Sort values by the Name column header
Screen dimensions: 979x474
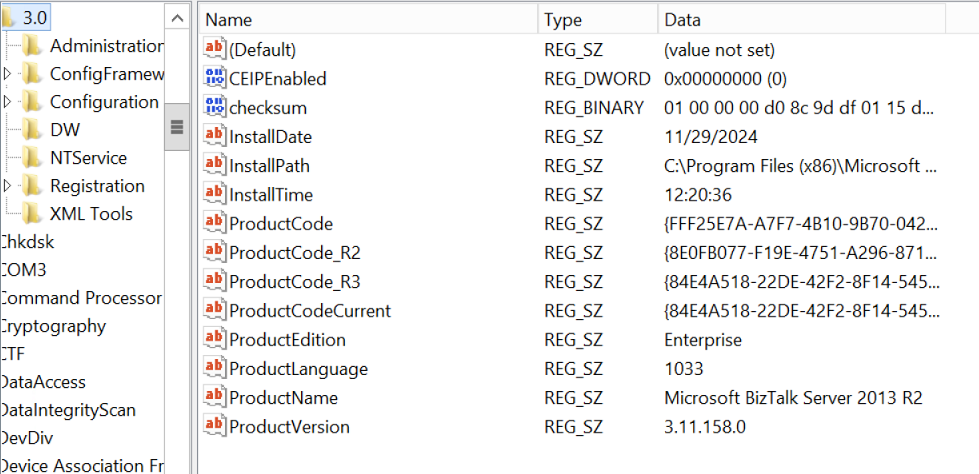click(368, 20)
